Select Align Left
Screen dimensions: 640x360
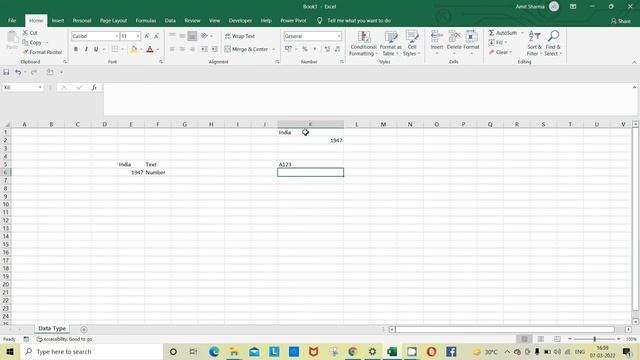click(172, 49)
